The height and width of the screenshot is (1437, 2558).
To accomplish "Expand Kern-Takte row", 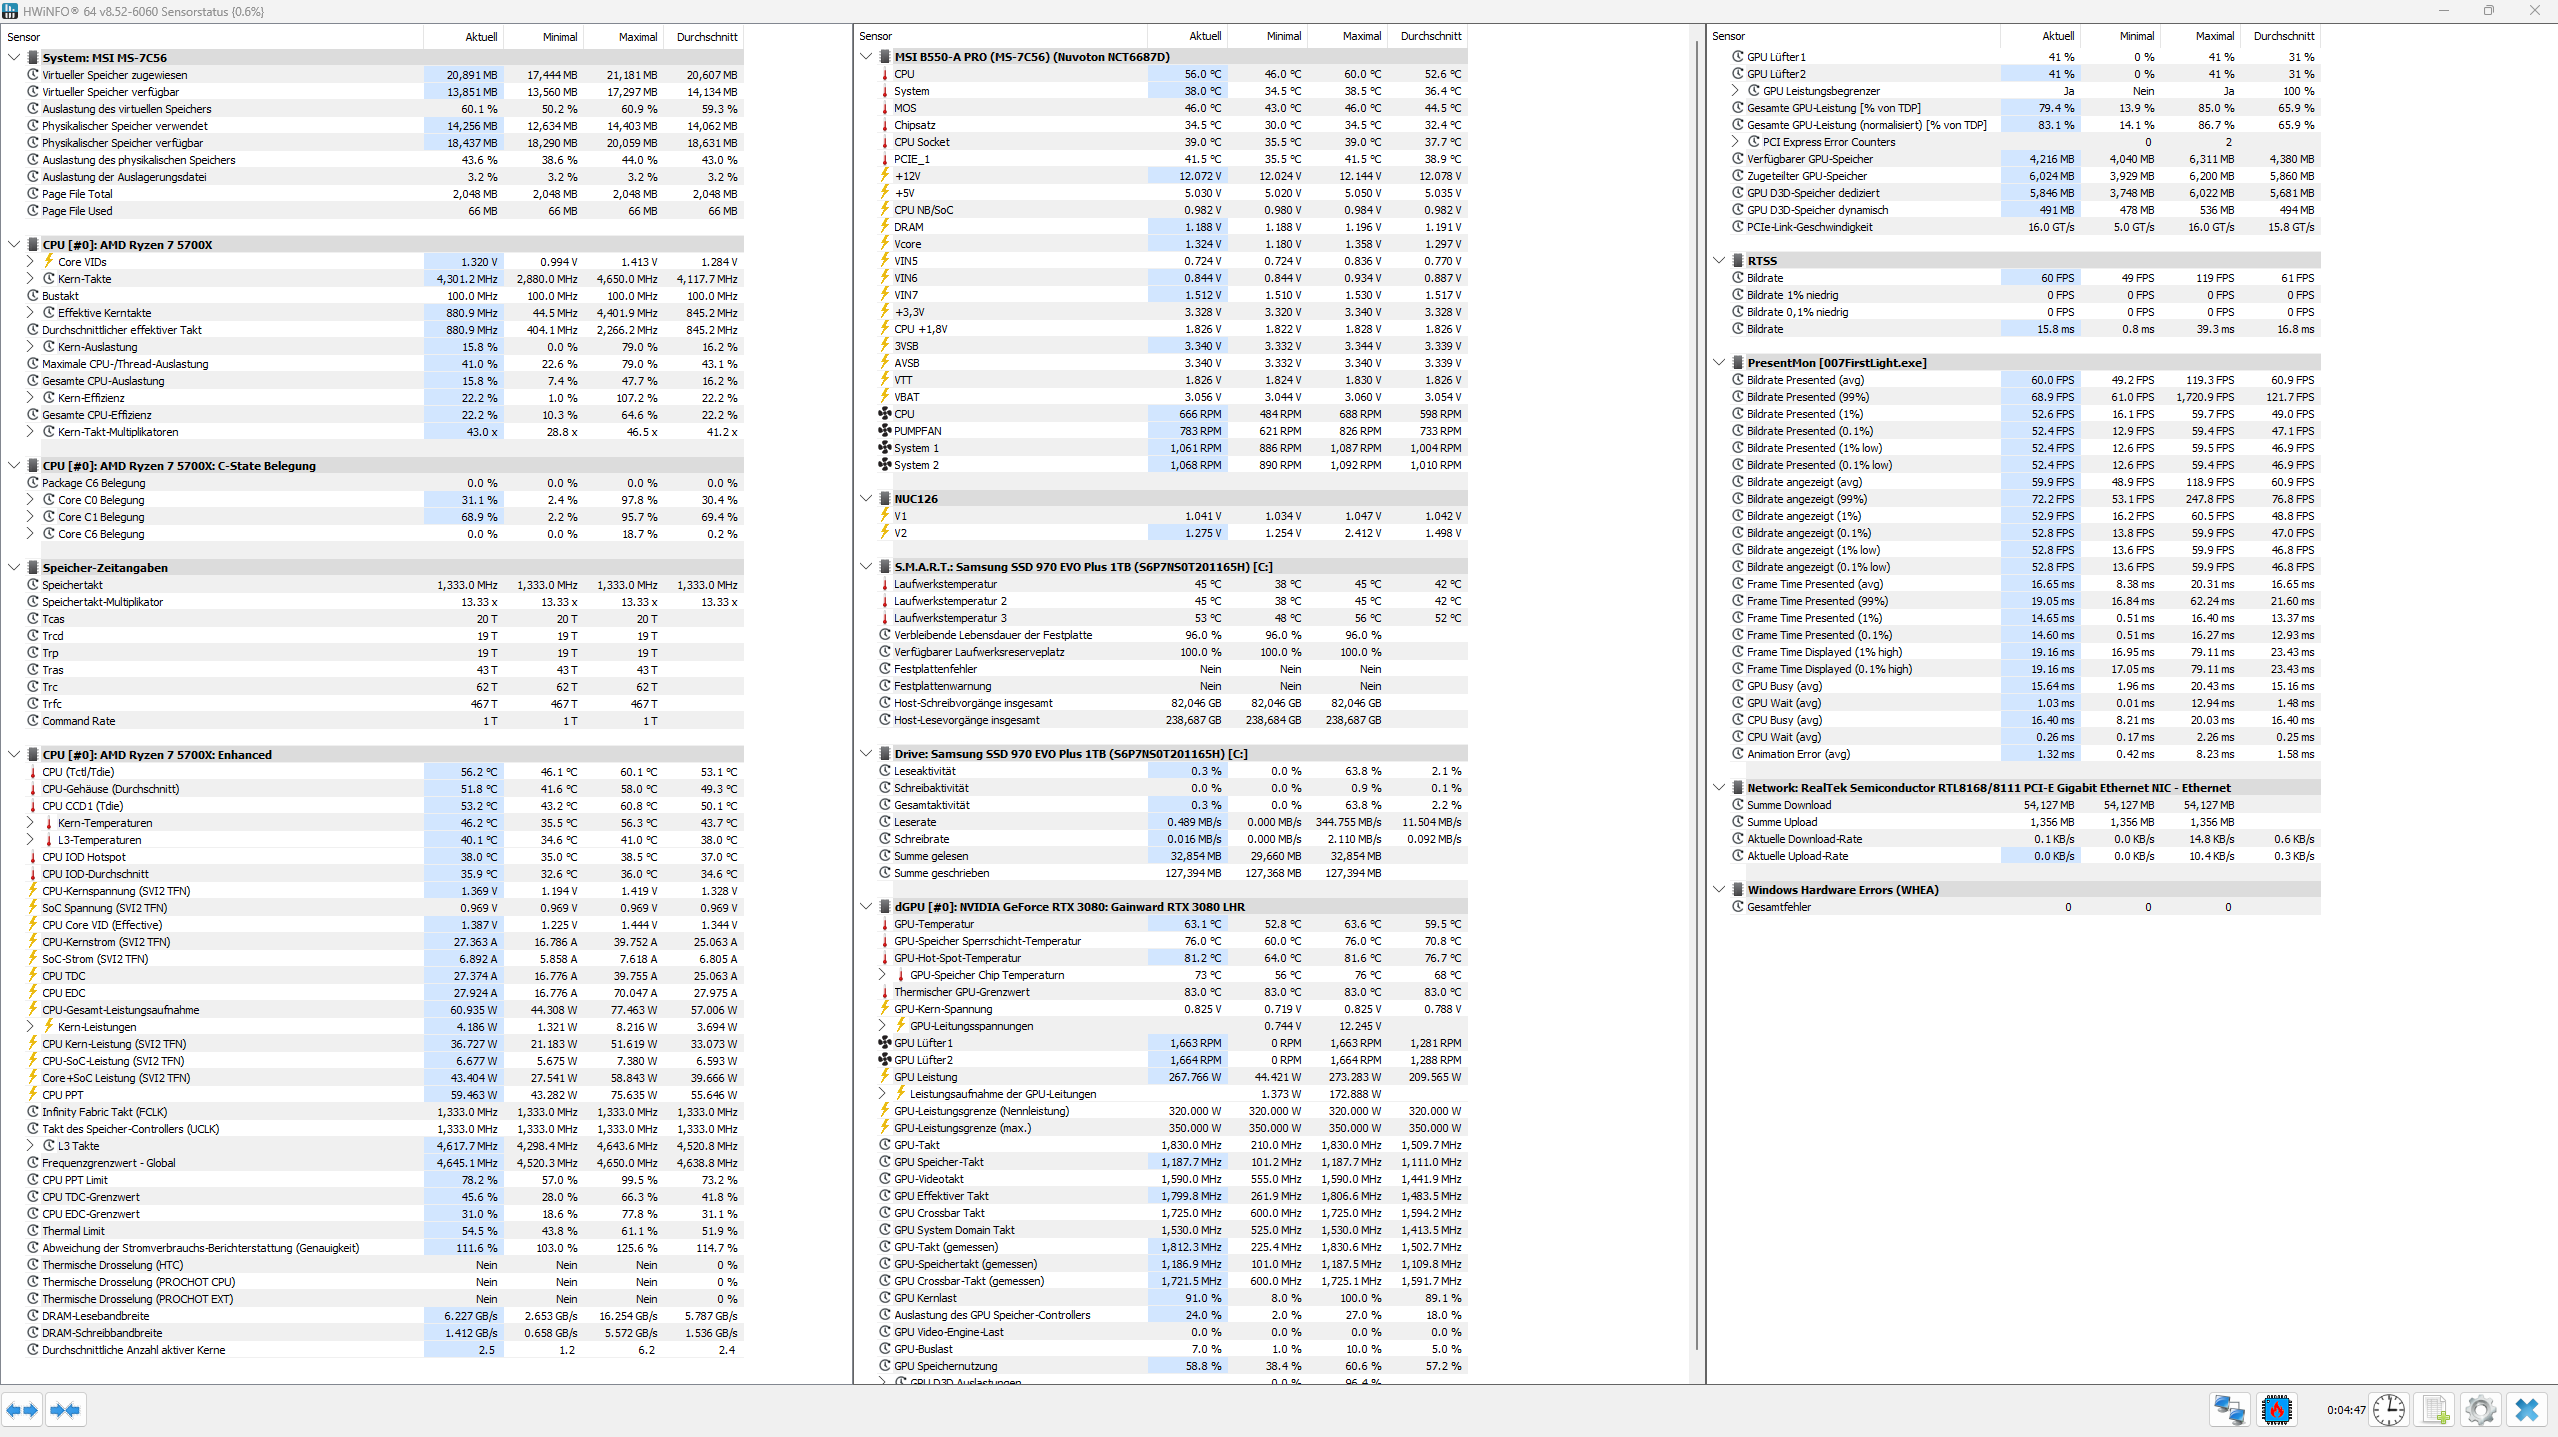I will [30, 279].
